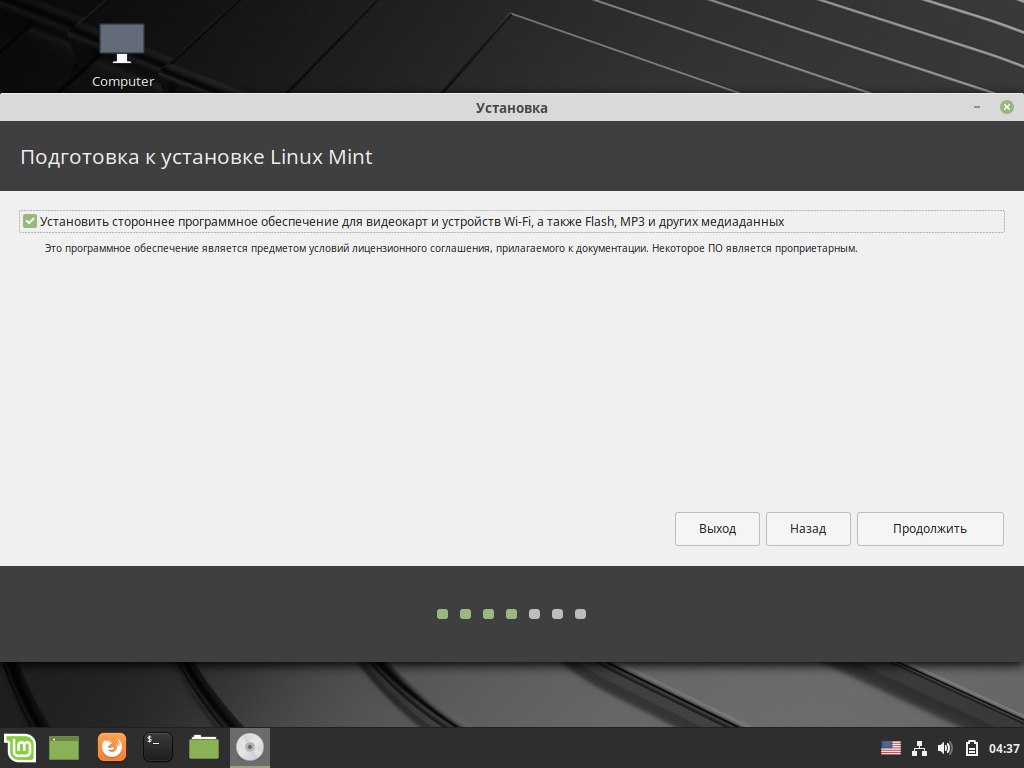Open the Linux Mint menu
The height and width of the screenshot is (768, 1024).
(20, 747)
